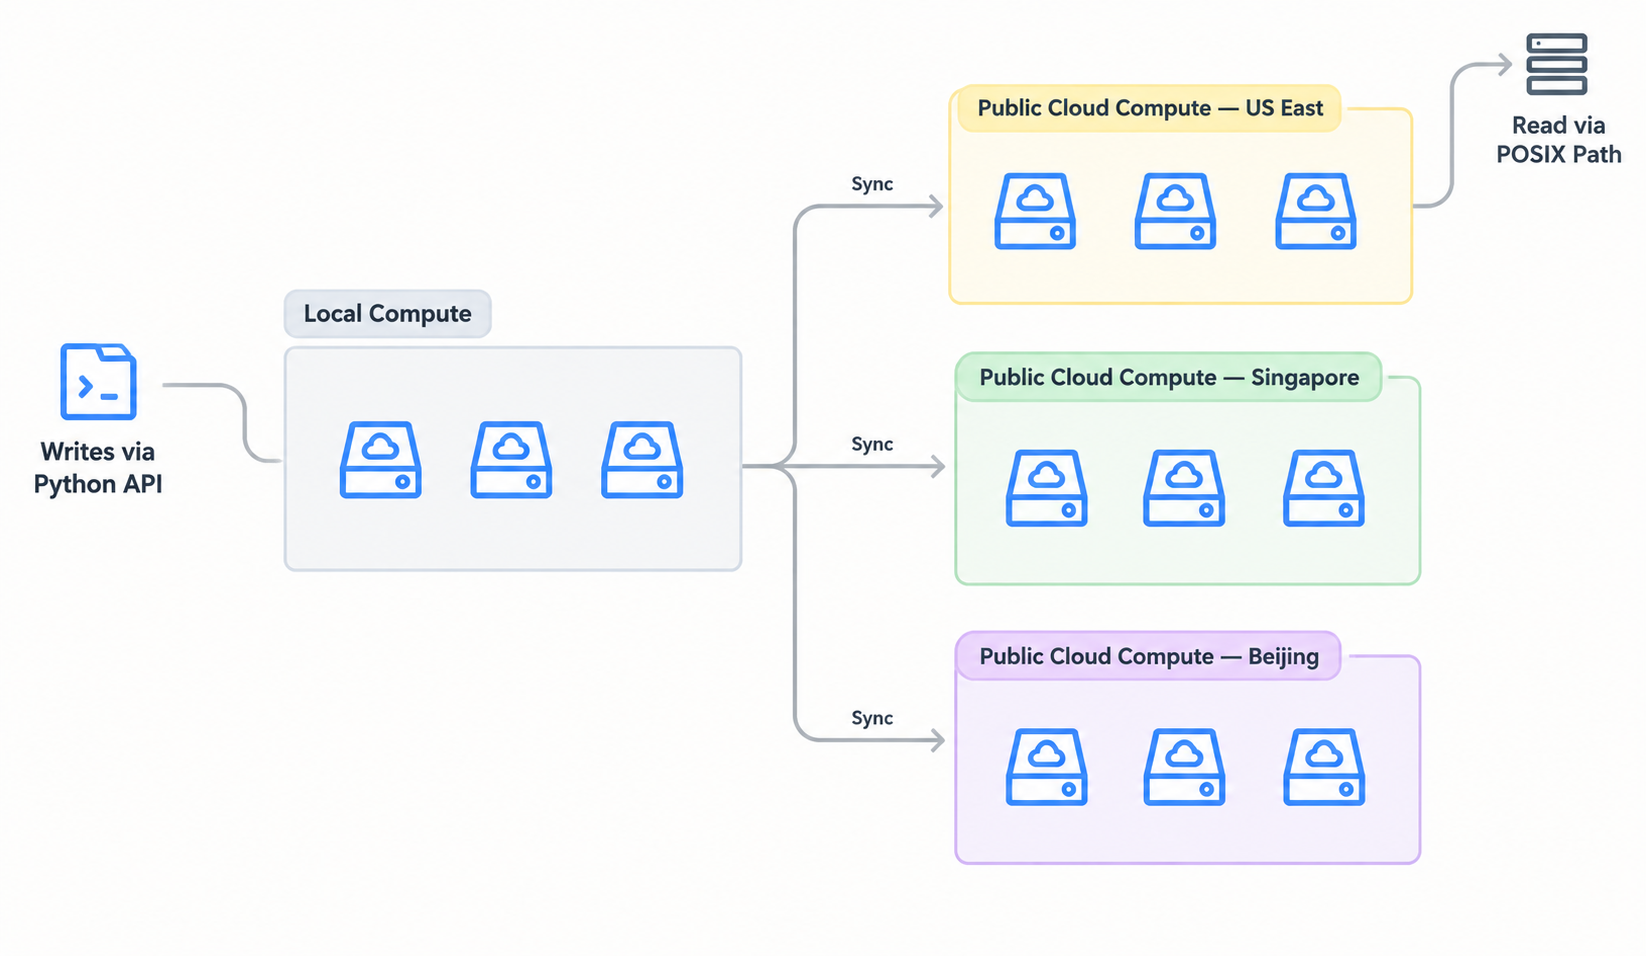Click the Sync label on the Beijing arrow

tap(872, 718)
